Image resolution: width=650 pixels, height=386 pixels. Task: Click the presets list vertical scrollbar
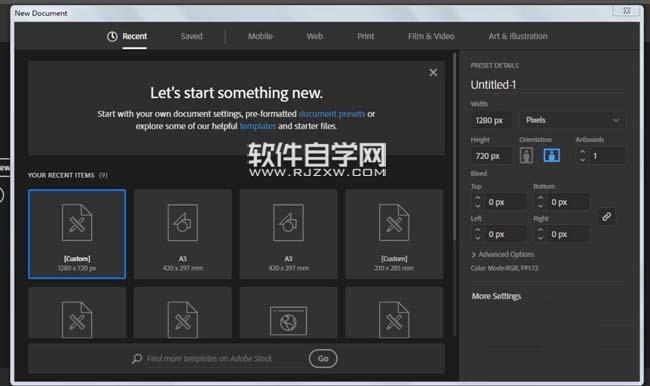[455, 146]
